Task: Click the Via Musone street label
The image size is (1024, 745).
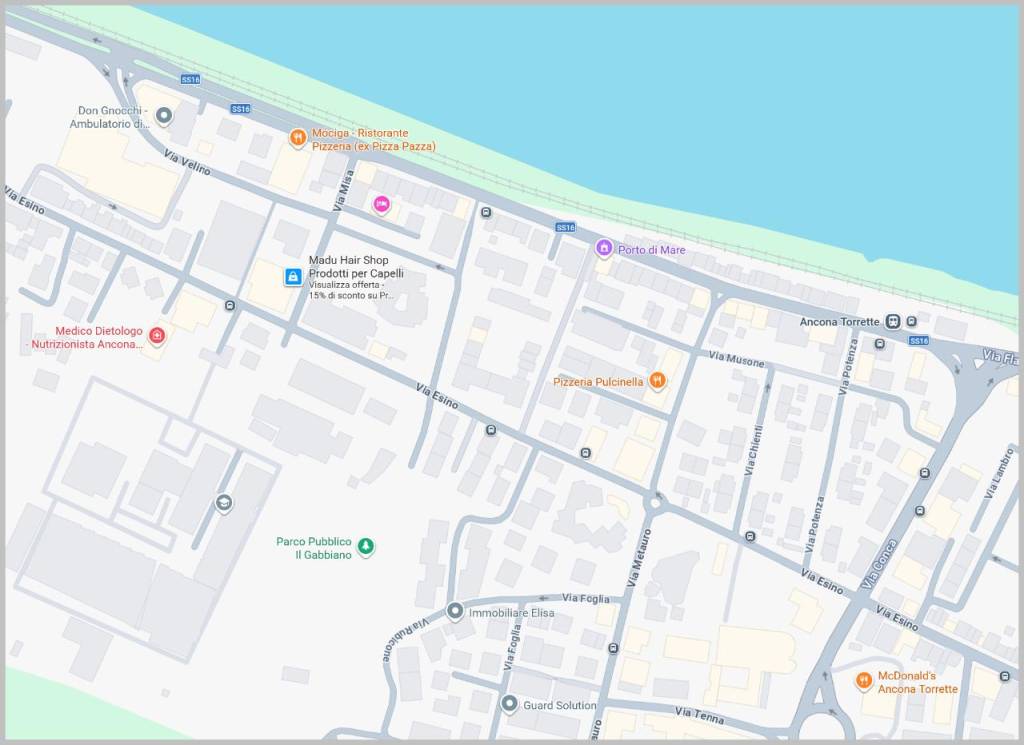Action: (736, 358)
